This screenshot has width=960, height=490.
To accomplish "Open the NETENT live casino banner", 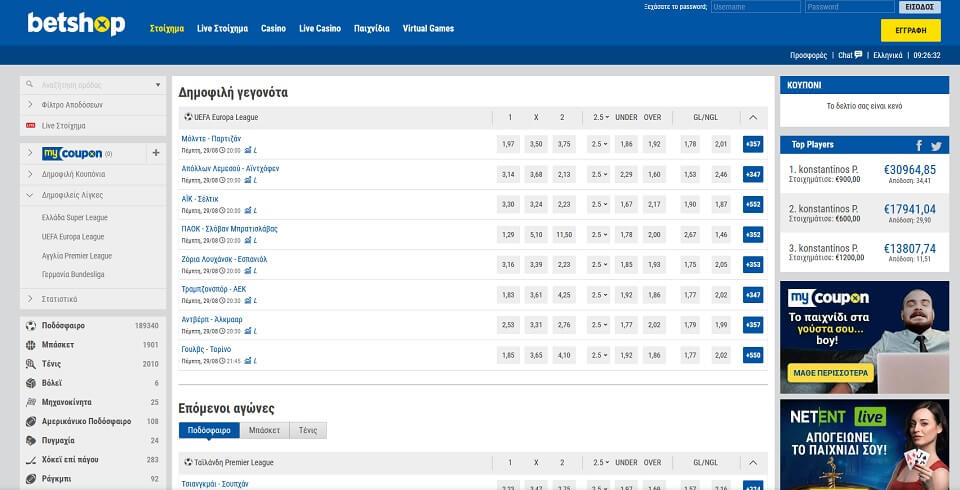I will 864,445.
